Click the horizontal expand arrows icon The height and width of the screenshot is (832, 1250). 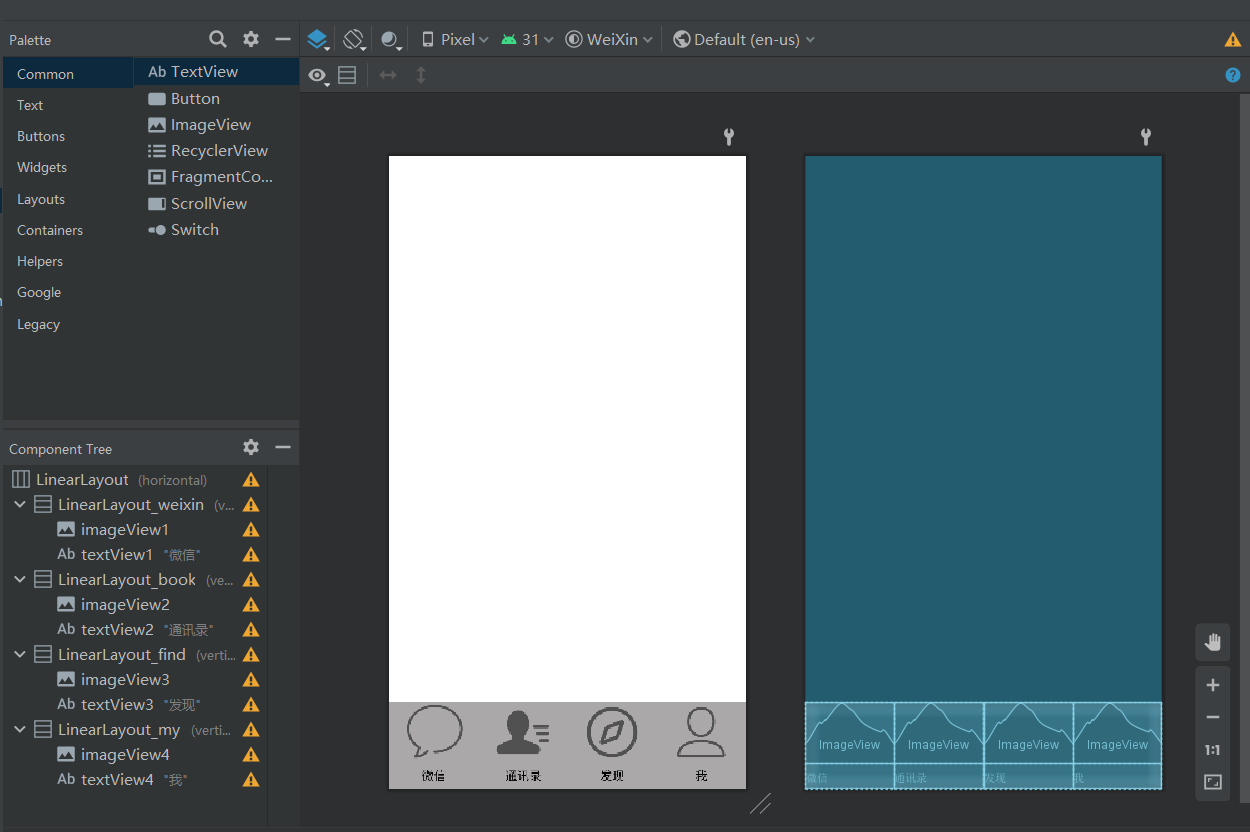click(x=388, y=75)
